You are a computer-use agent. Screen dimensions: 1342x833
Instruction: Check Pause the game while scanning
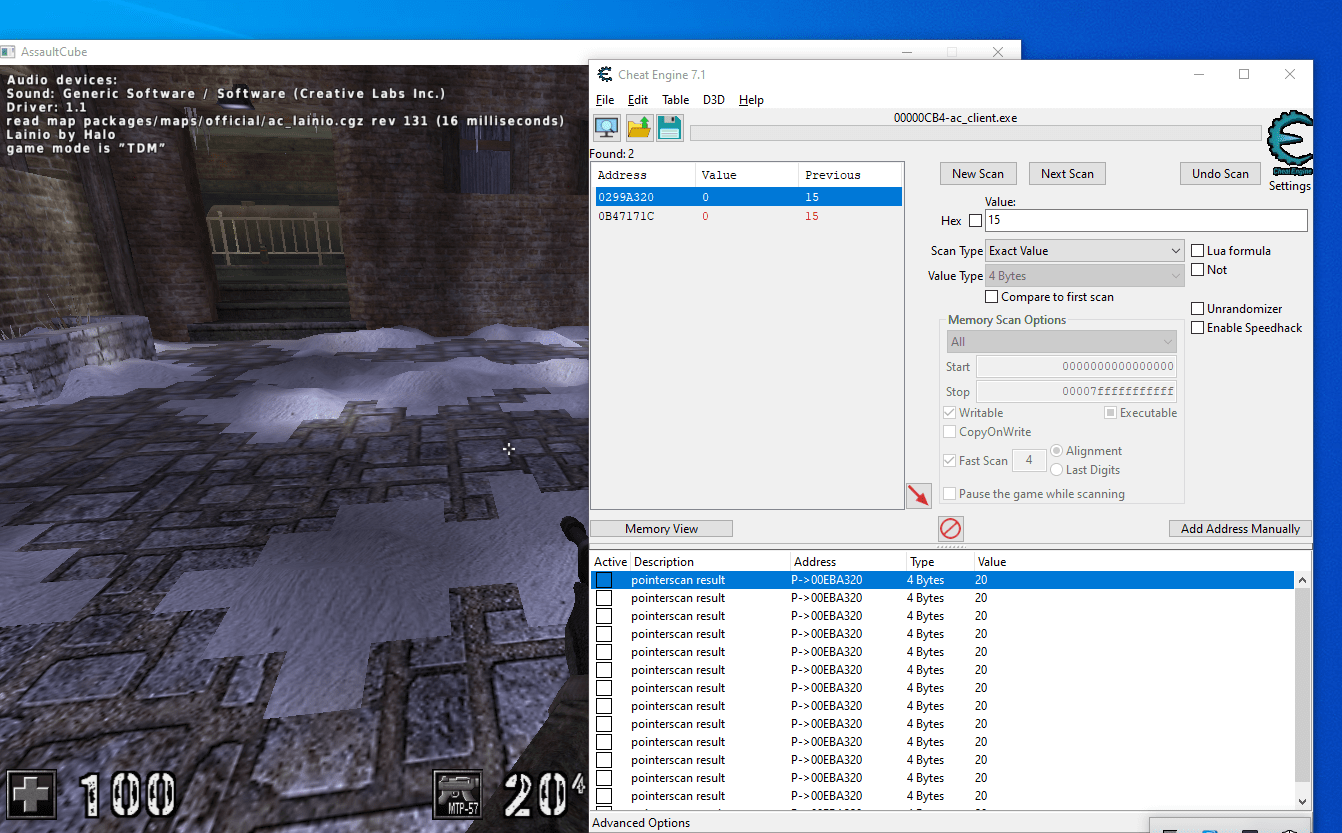pos(949,494)
